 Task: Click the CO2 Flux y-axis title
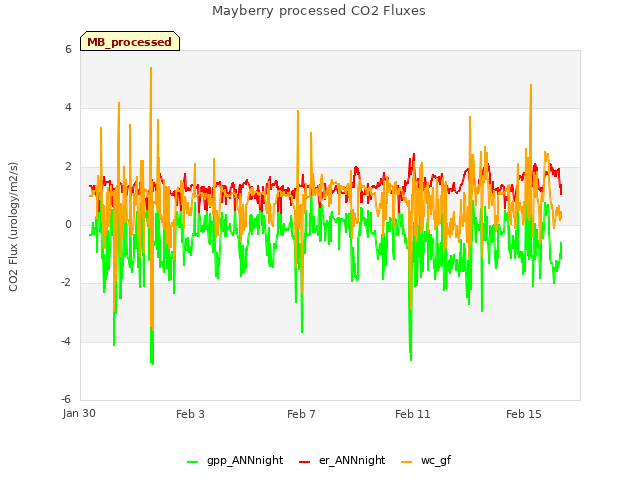tap(13, 227)
